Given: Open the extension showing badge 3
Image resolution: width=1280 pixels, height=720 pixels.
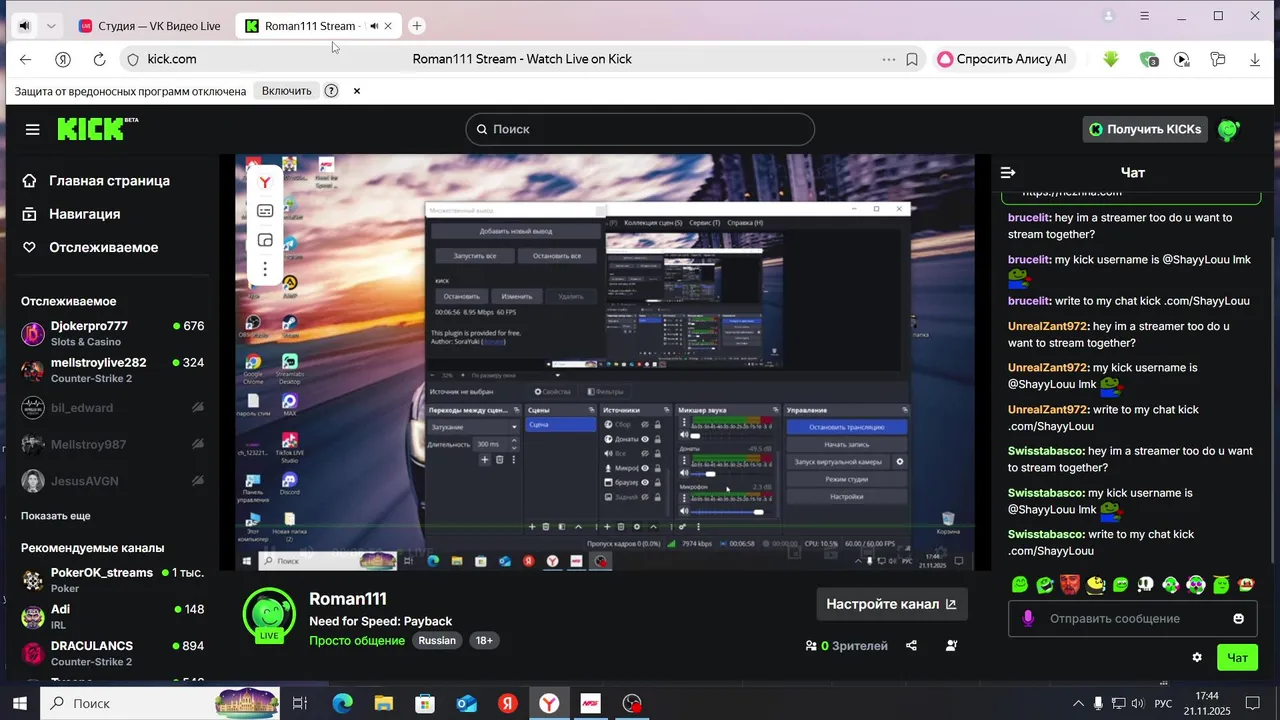Looking at the screenshot, I should tap(1148, 59).
